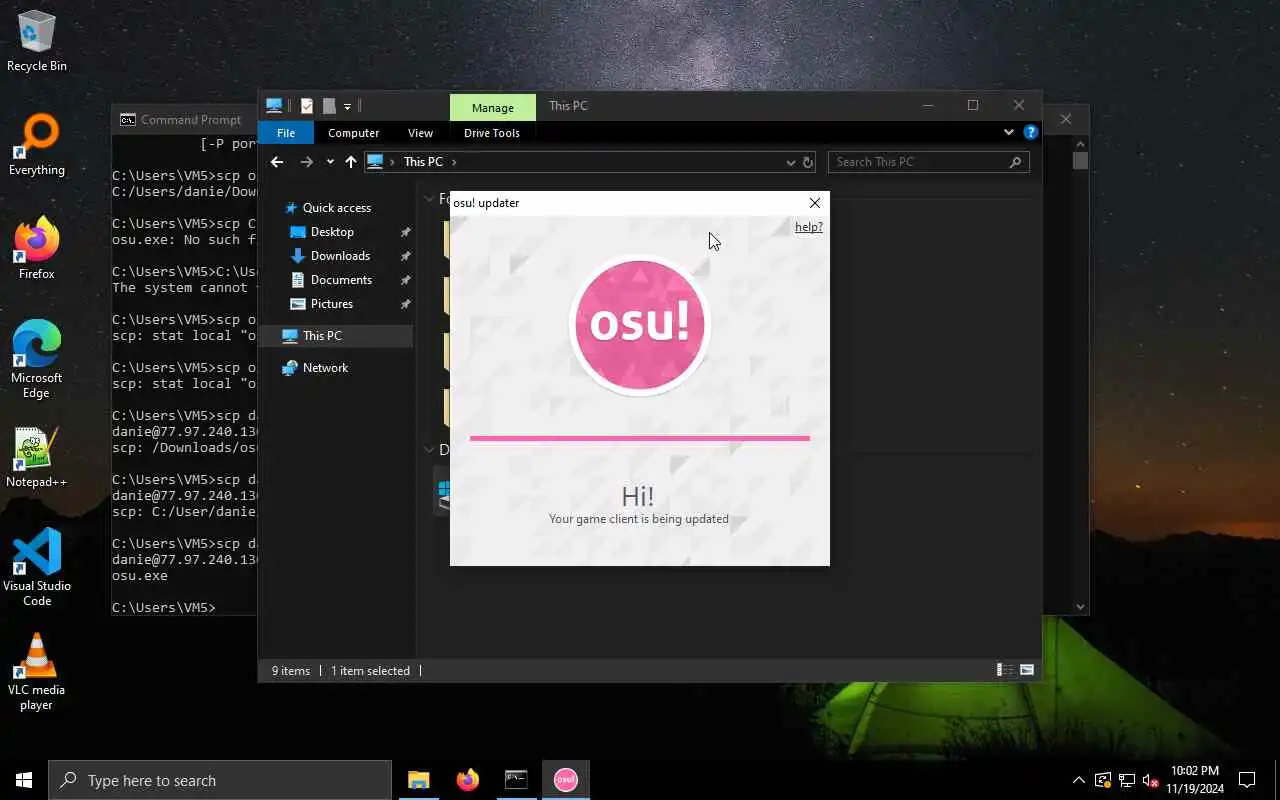Viewport: 1280px width, 800px height.
Task: Expand the Explorer ribbon chevron
Action: click(x=1008, y=132)
